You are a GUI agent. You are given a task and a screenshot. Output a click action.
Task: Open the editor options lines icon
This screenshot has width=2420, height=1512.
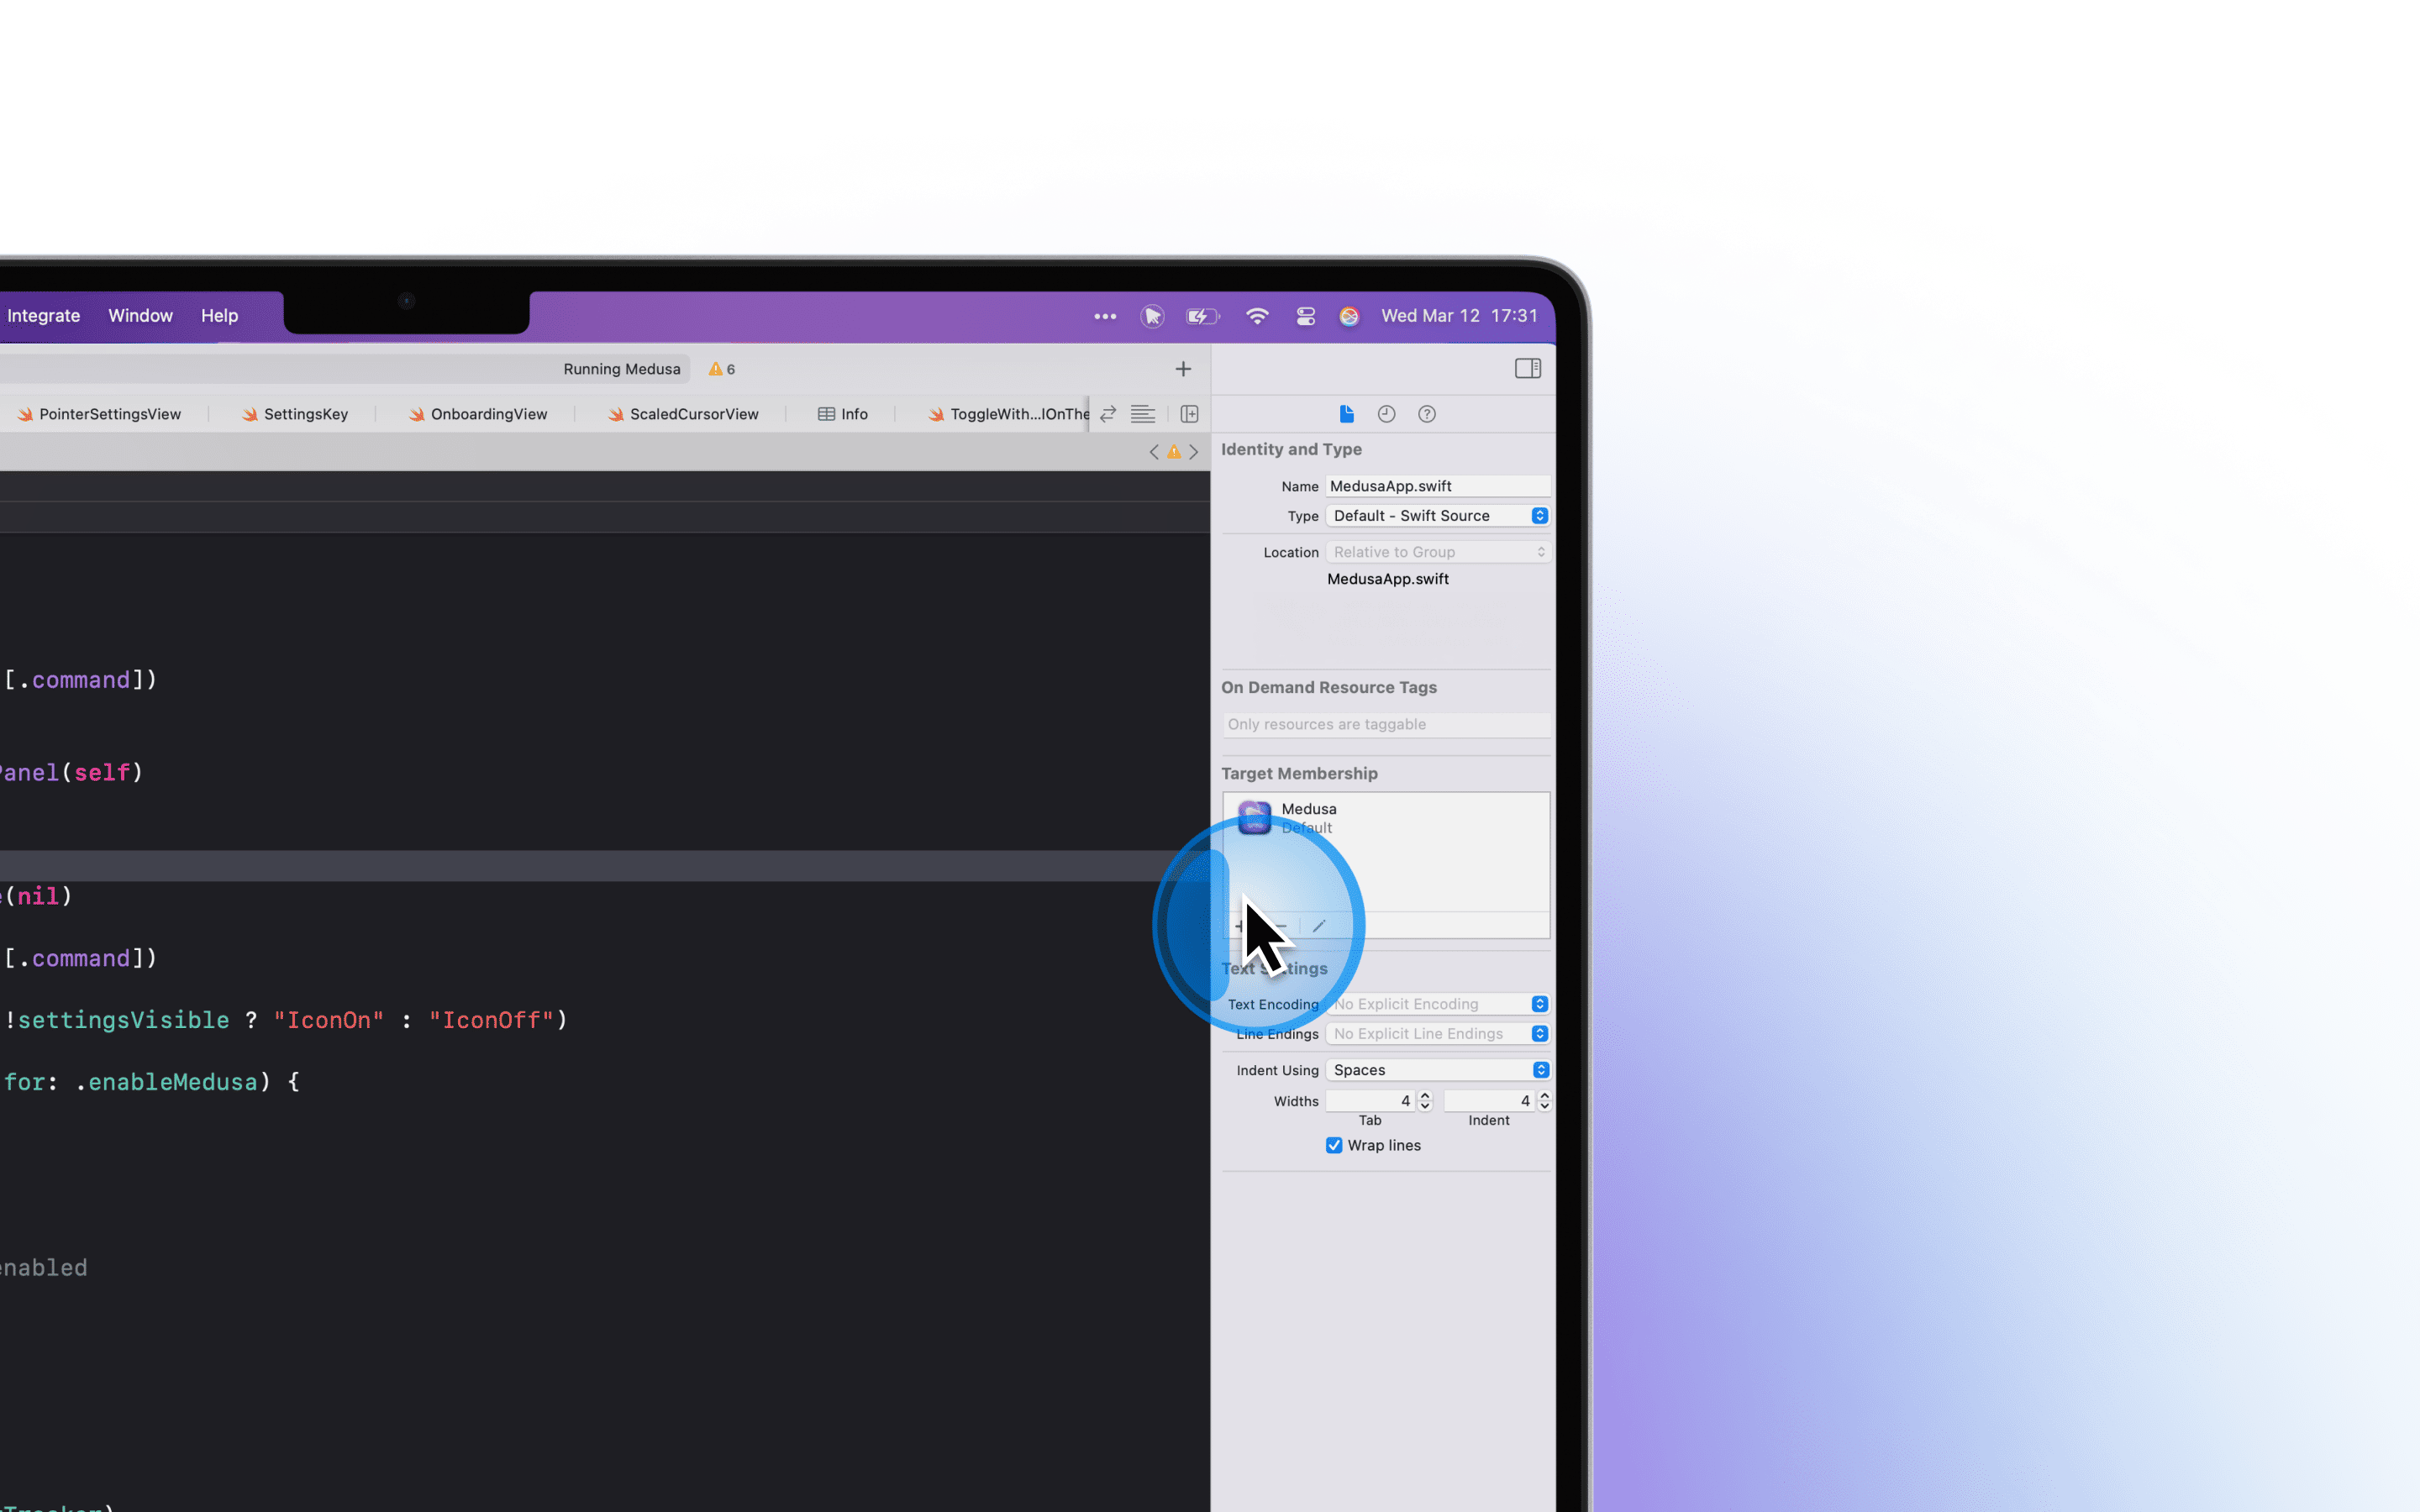click(1143, 414)
